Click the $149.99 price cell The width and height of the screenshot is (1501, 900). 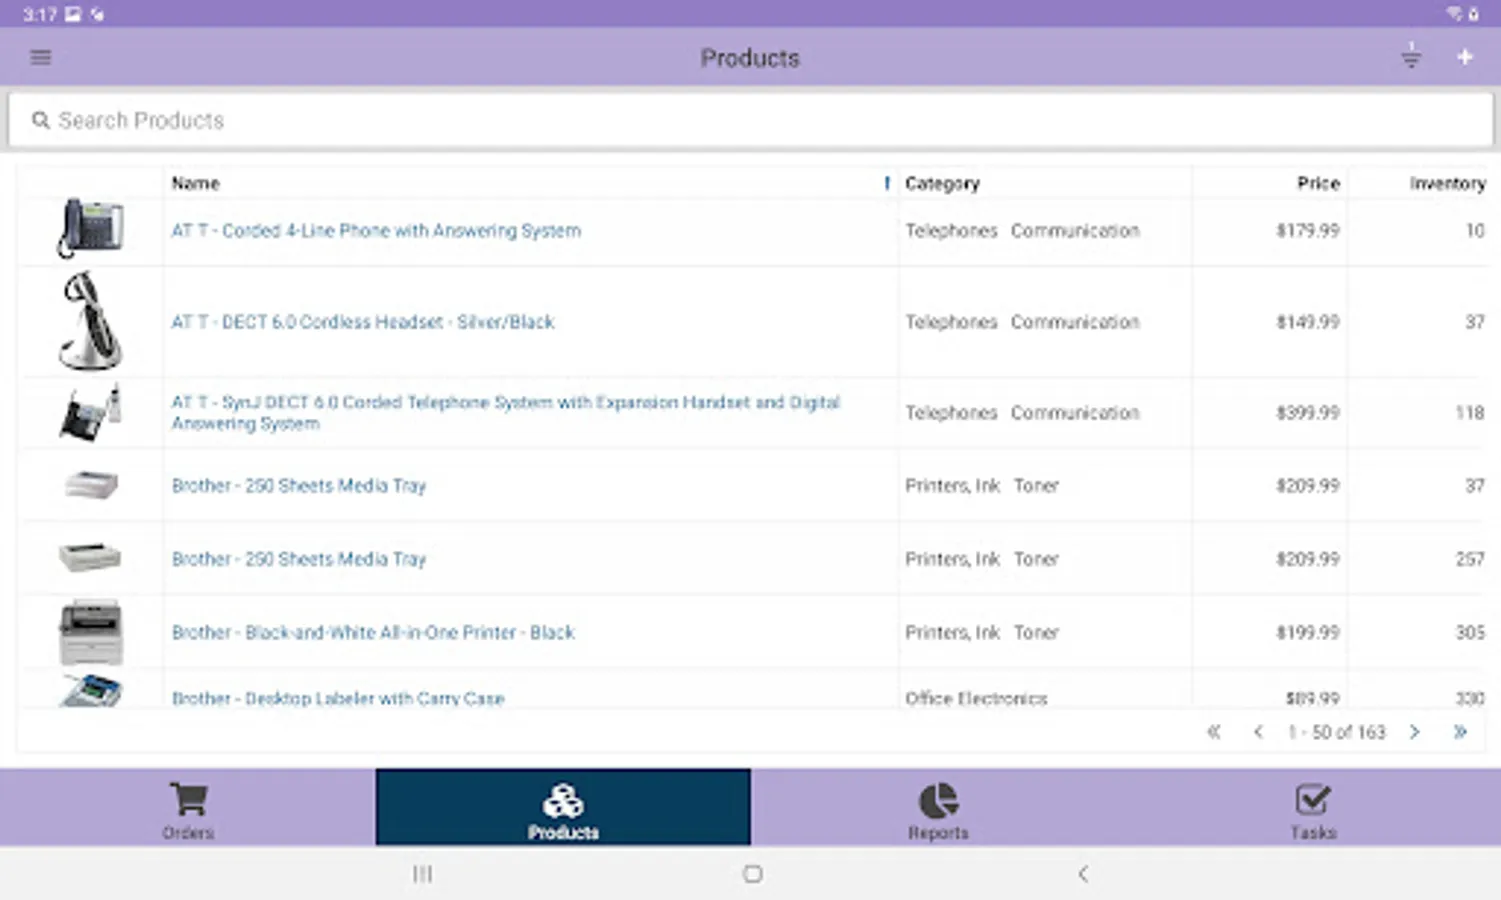(x=1307, y=322)
